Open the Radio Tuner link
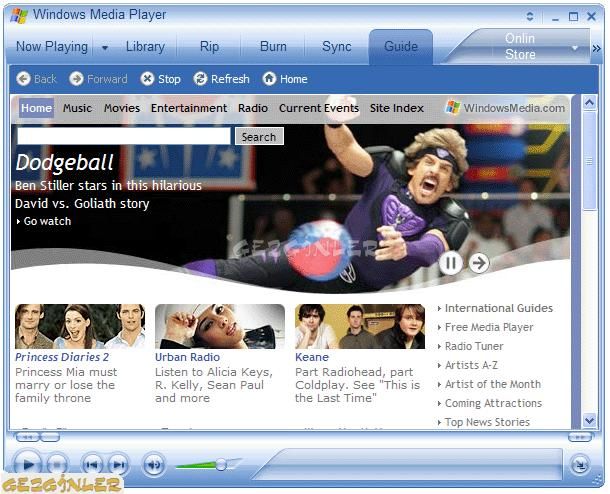Screen dimensions: 610x494 click(474, 346)
